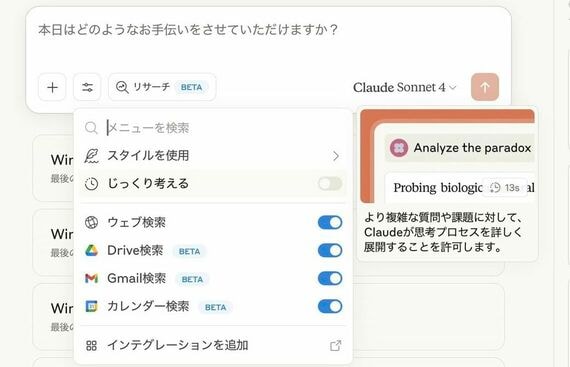Click the リサーチ BETA button
The image size is (570, 367).
[x=162, y=87]
